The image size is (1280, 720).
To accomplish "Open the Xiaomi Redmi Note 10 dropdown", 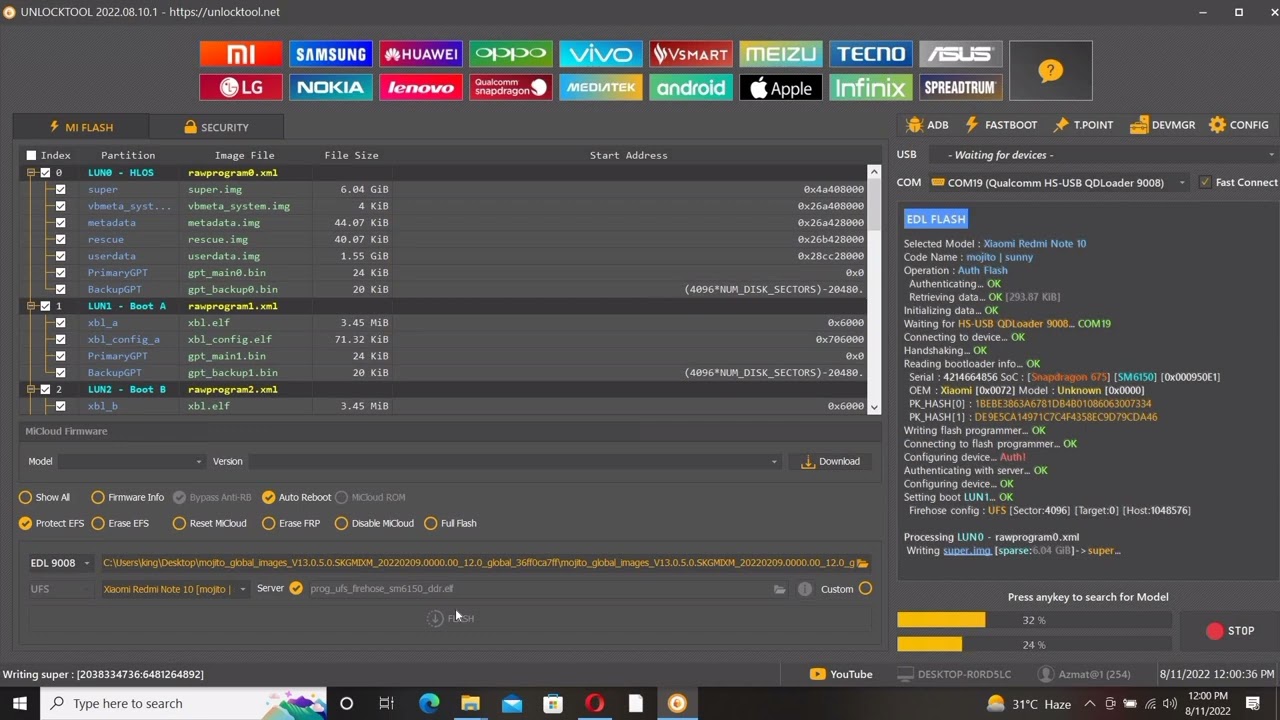I will click(x=174, y=589).
